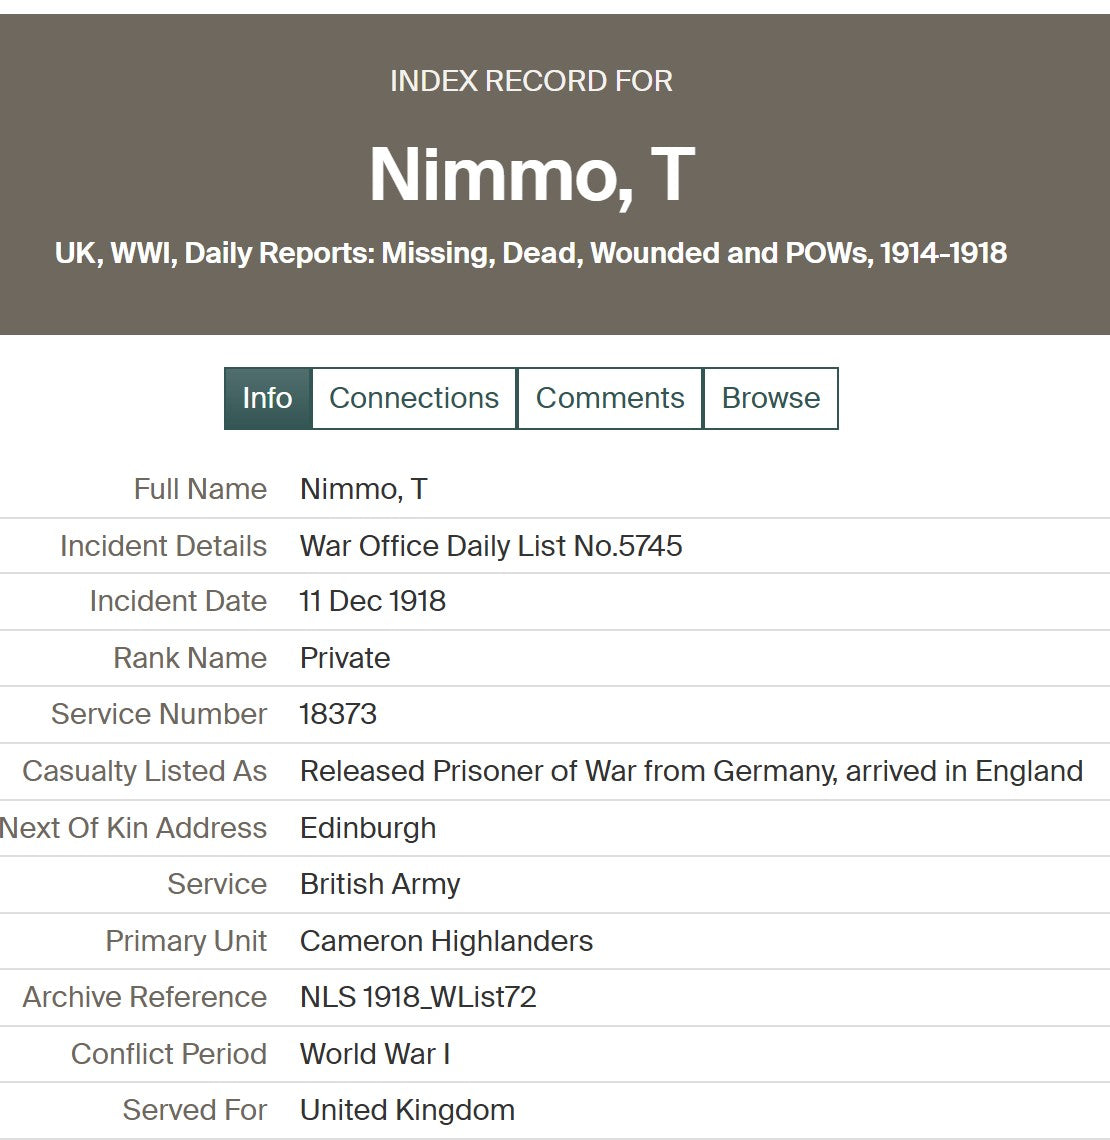The width and height of the screenshot is (1110, 1140).
Task: Click the Service Number 18373
Action: [338, 714]
